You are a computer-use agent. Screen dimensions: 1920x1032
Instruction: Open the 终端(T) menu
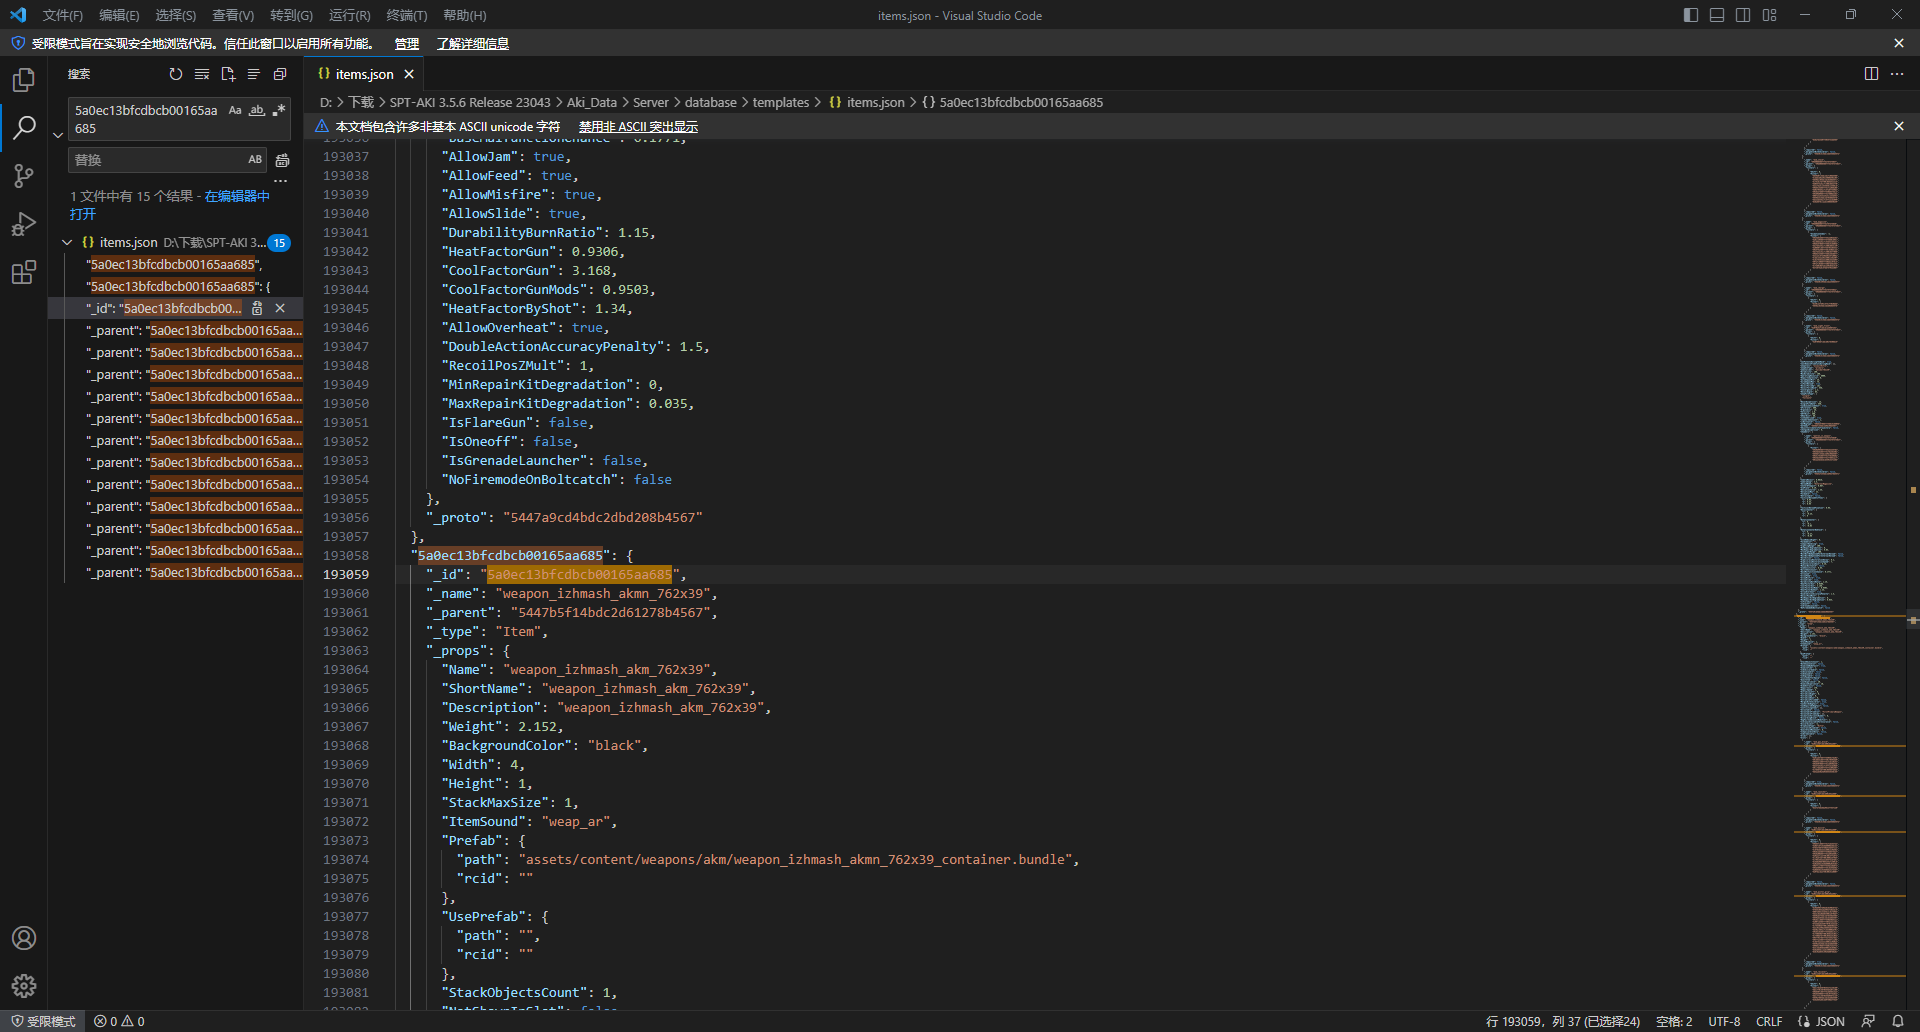(x=406, y=15)
